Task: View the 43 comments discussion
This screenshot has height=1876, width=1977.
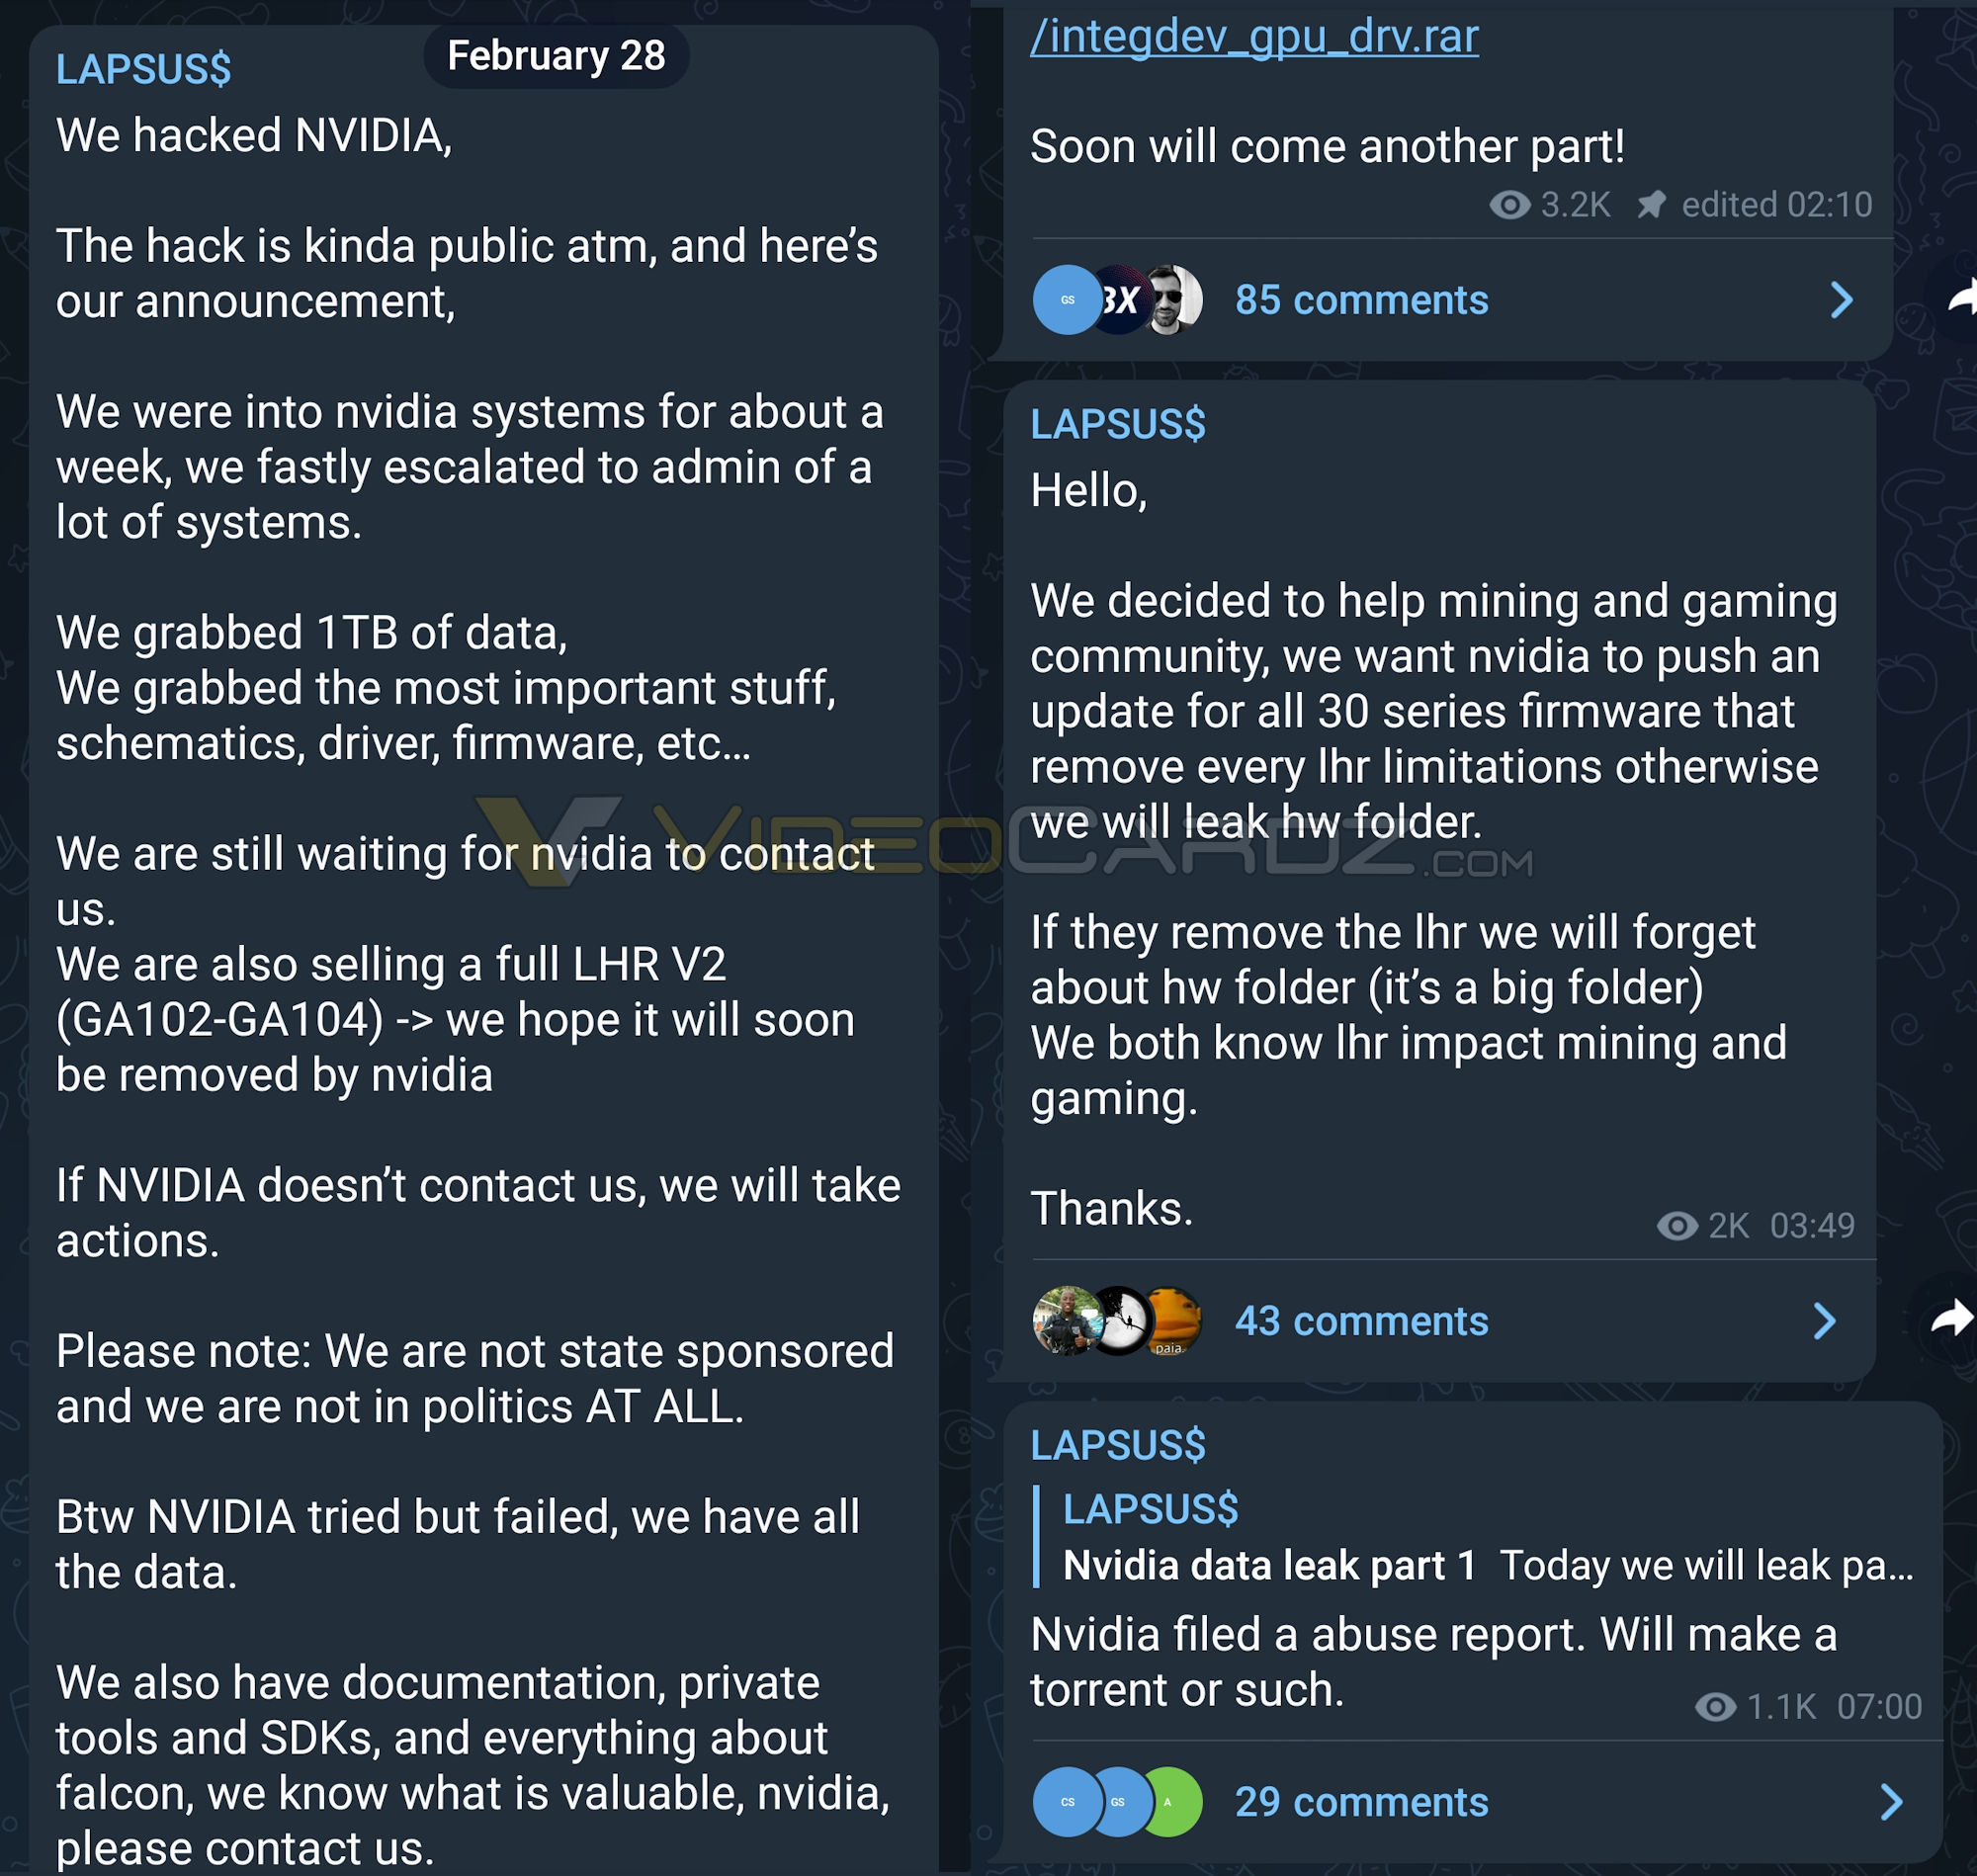Action: tap(1362, 1320)
